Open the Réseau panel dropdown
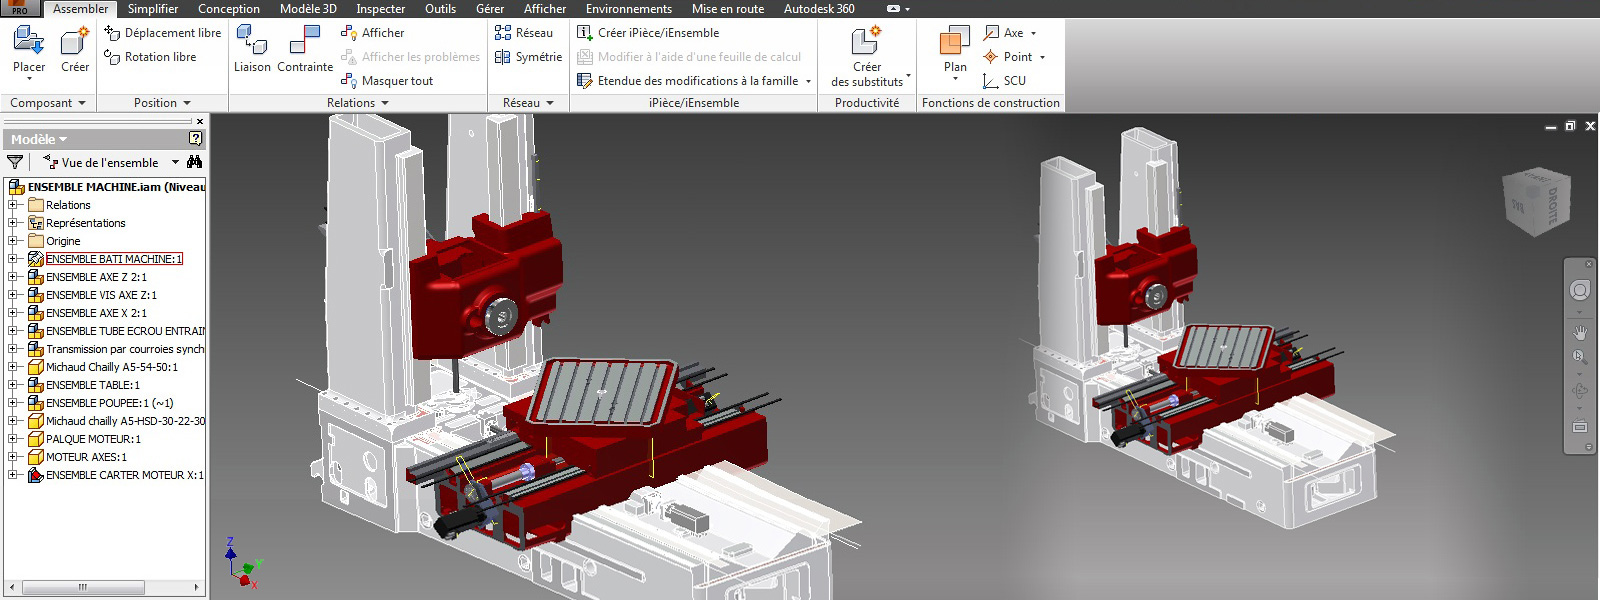 pos(550,103)
